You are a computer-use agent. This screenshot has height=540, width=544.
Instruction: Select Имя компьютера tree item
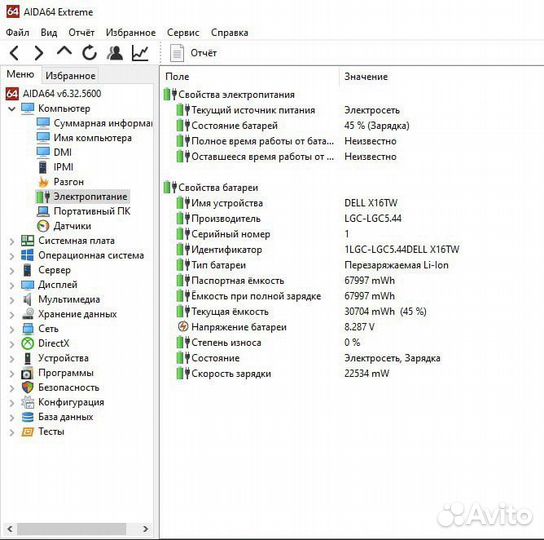point(92,138)
